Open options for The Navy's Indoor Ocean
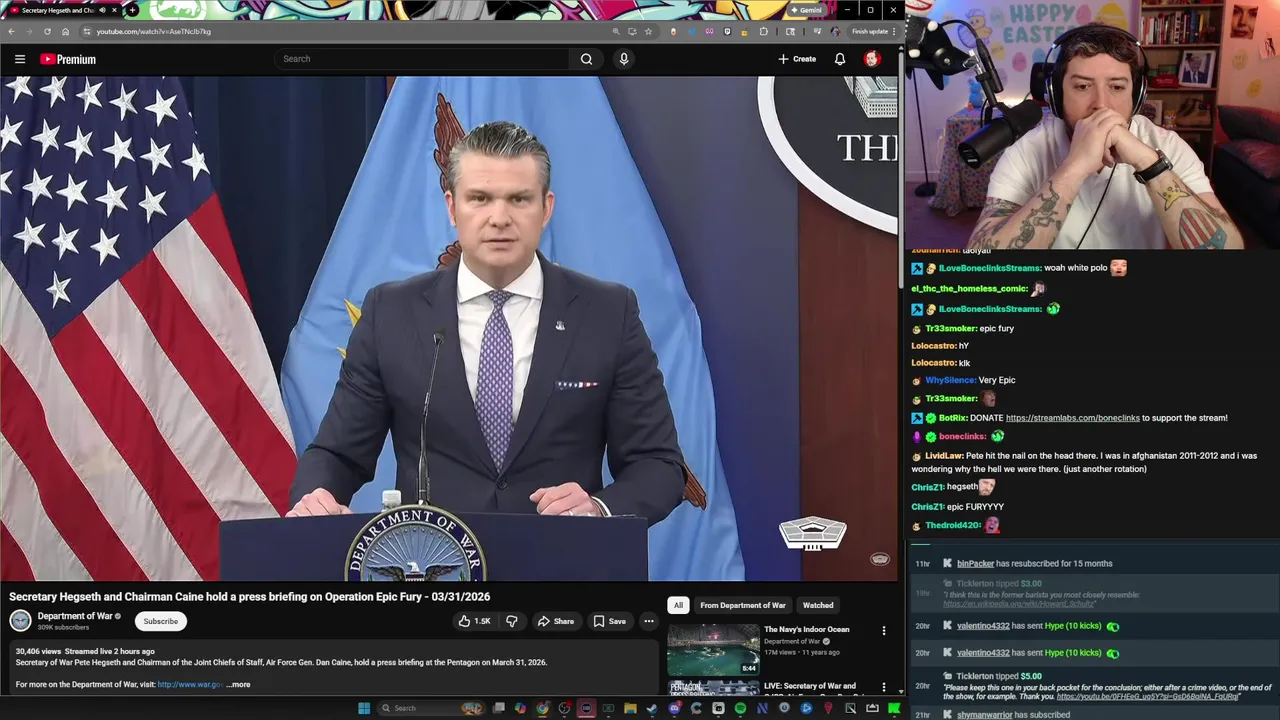The image size is (1280, 720). [x=883, y=631]
